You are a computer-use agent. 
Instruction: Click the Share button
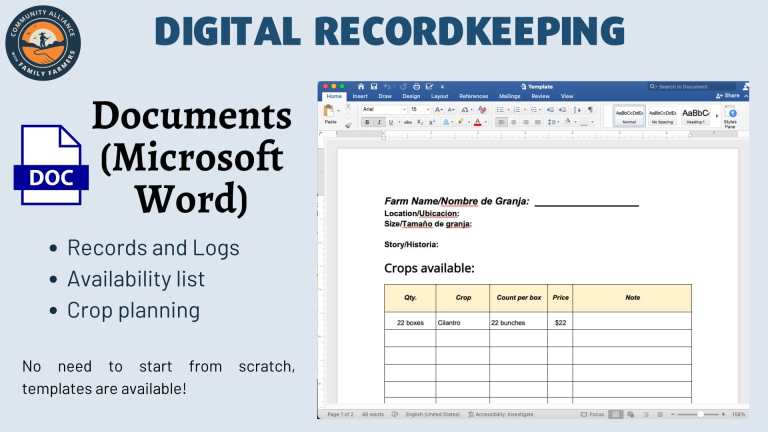point(726,96)
